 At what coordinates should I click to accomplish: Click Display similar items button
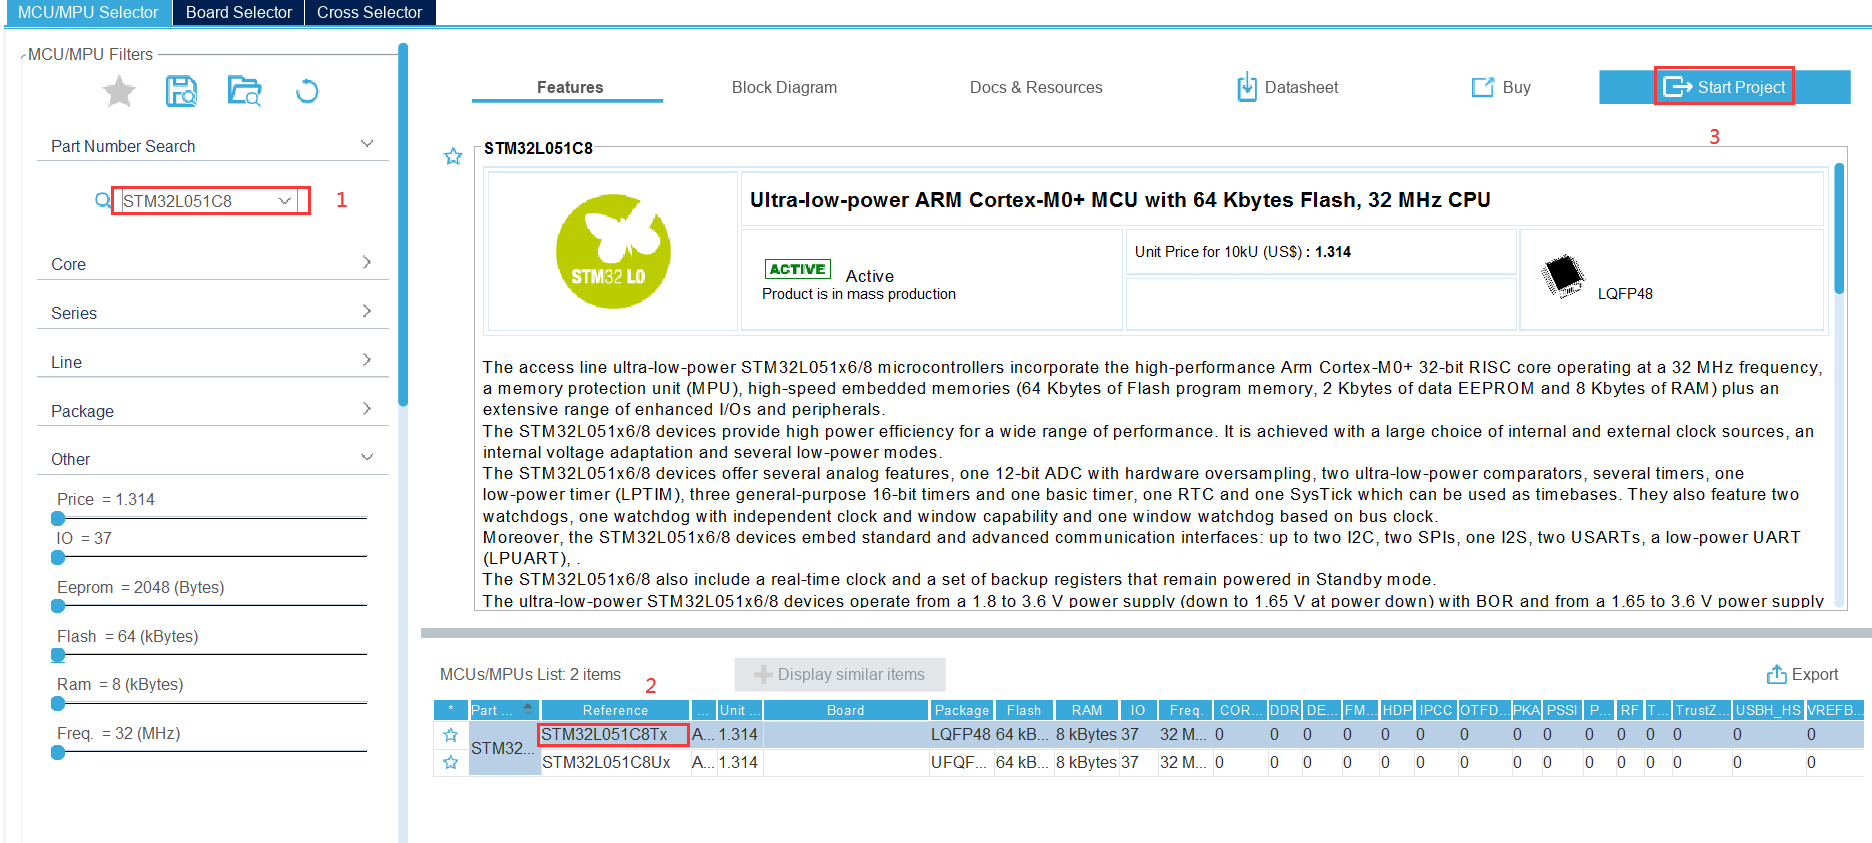click(x=840, y=674)
